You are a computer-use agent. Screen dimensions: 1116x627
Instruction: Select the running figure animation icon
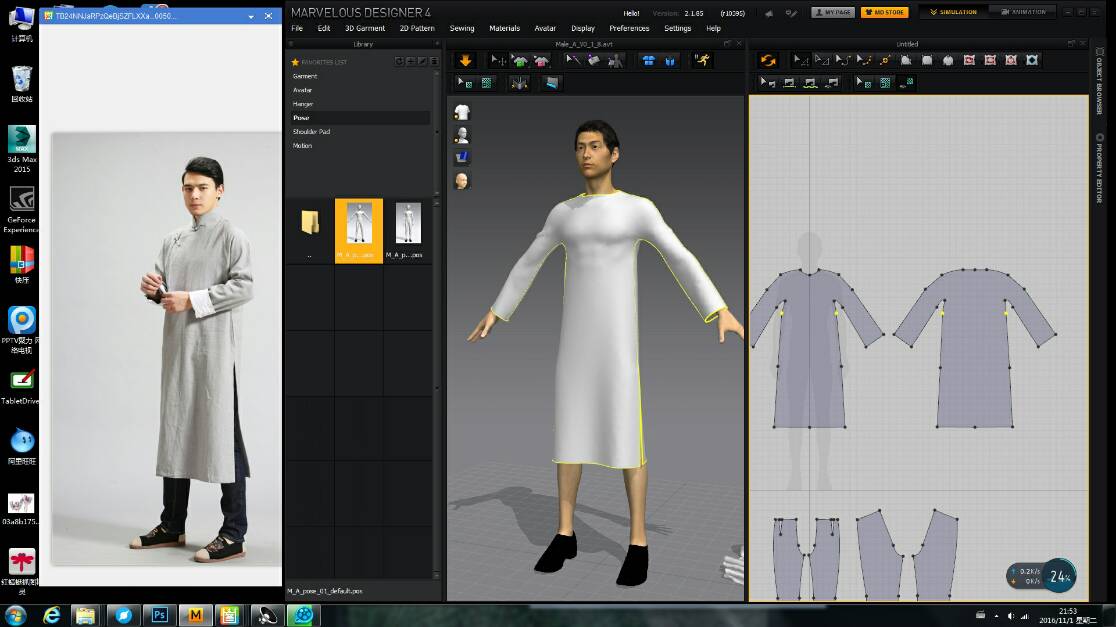(702, 61)
